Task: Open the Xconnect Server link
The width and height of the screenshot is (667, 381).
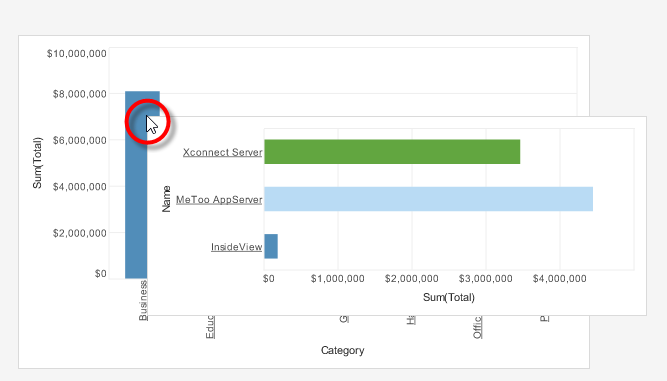Action: pyautogui.click(x=222, y=152)
